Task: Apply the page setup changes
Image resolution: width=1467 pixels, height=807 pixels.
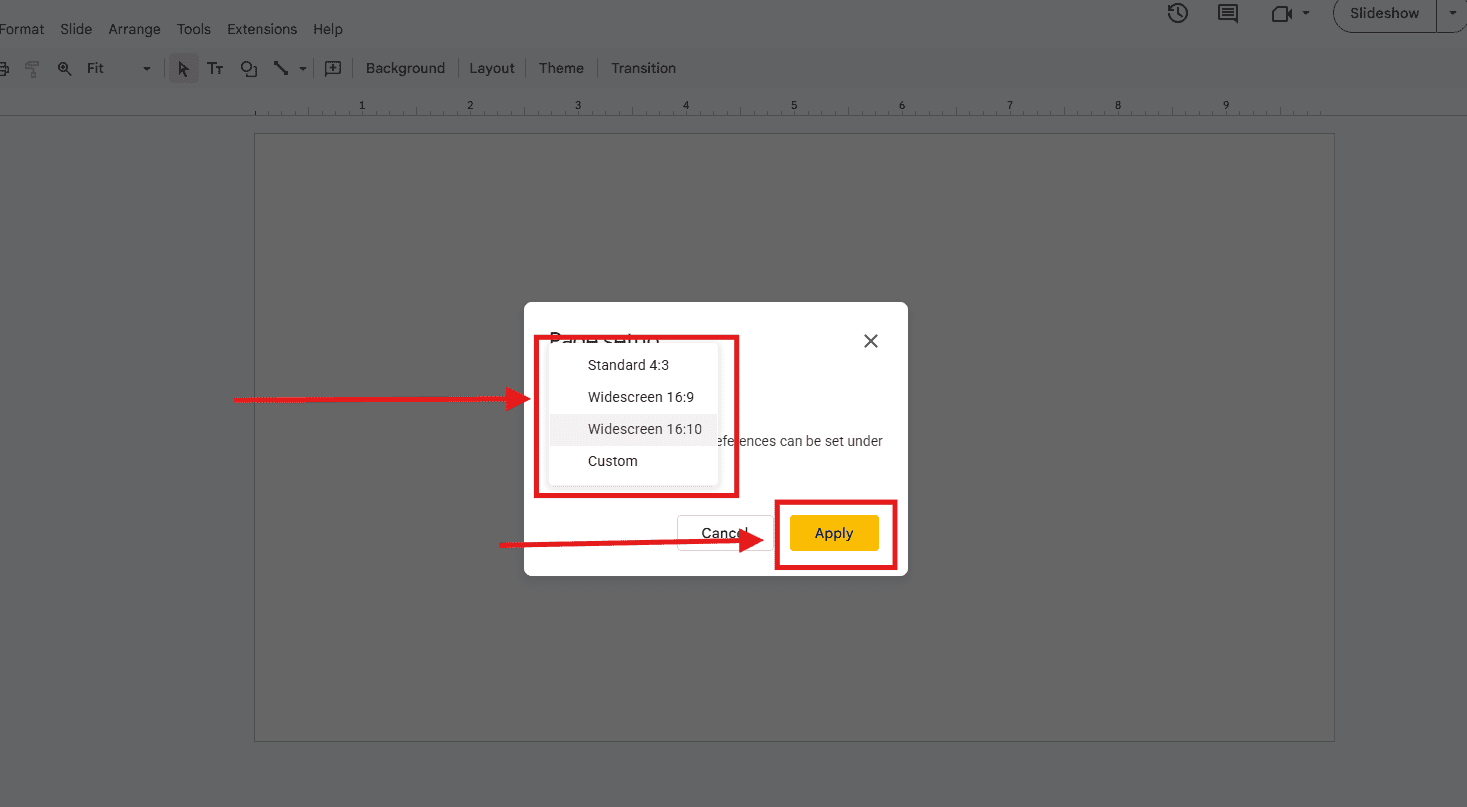Action: click(x=834, y=533)
